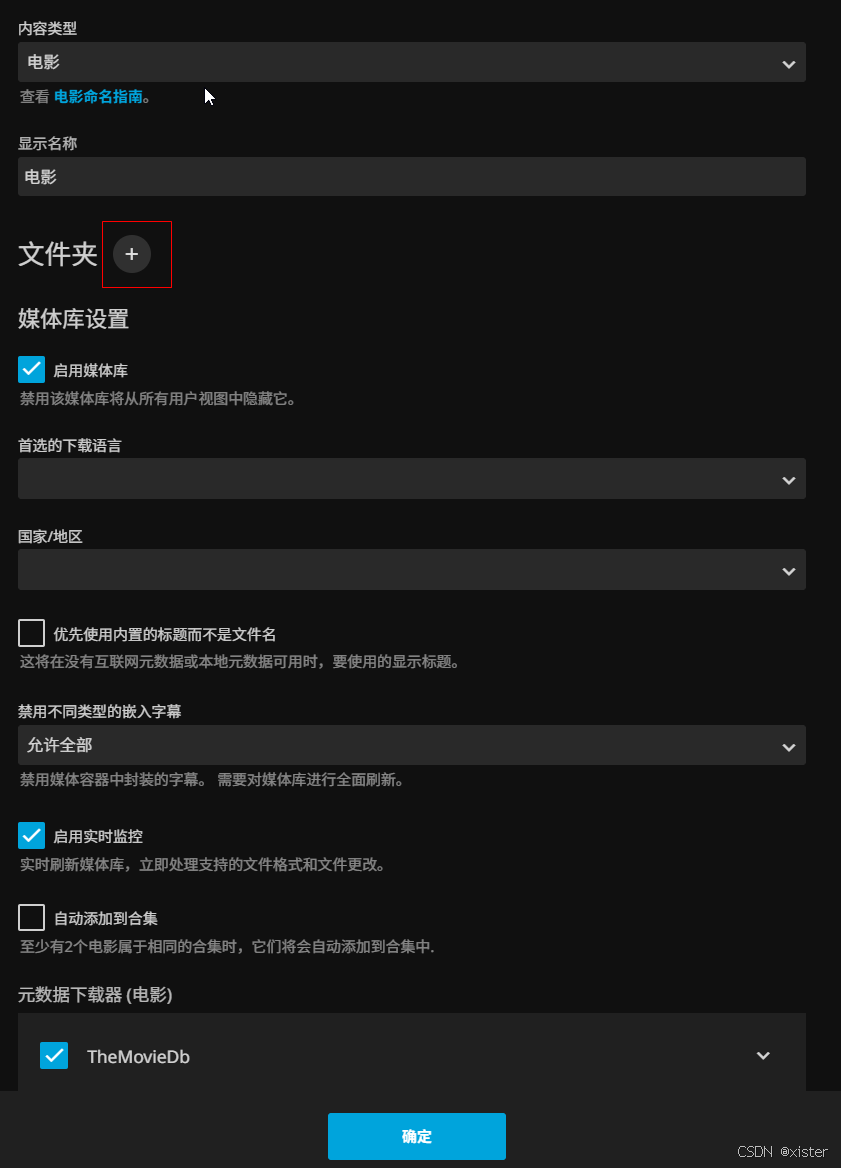Open the 国家/地区 dropdown
The image size is (841, 1168).
tap(412, 569)
